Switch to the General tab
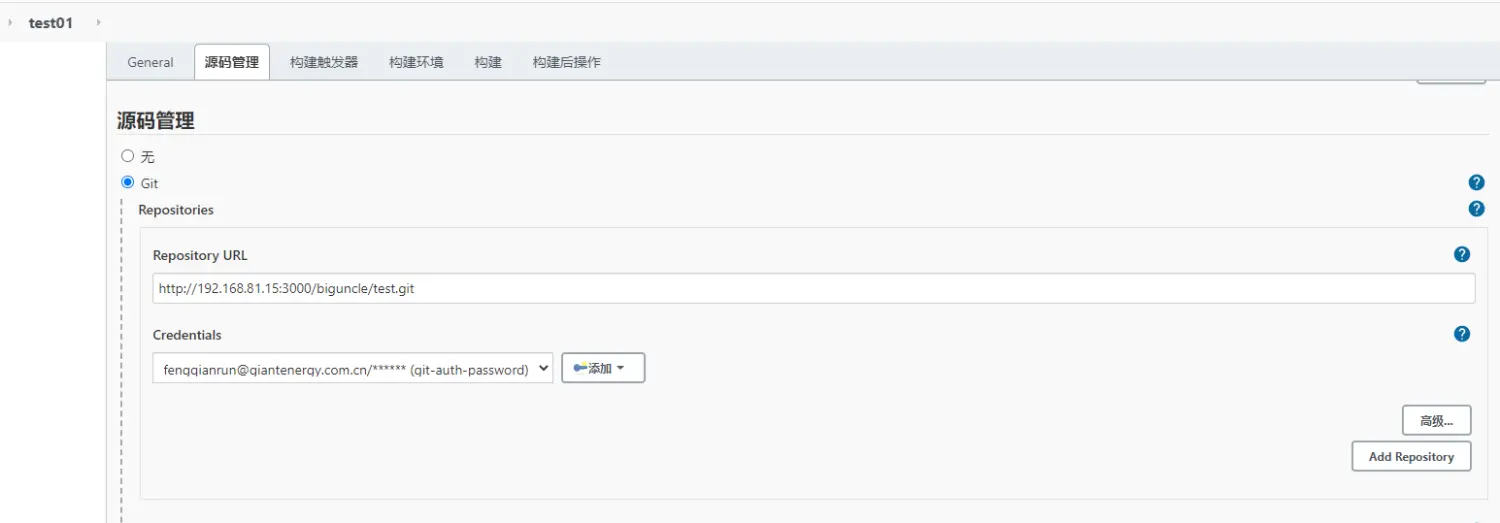1500x523 pixels. coord(150,62)
